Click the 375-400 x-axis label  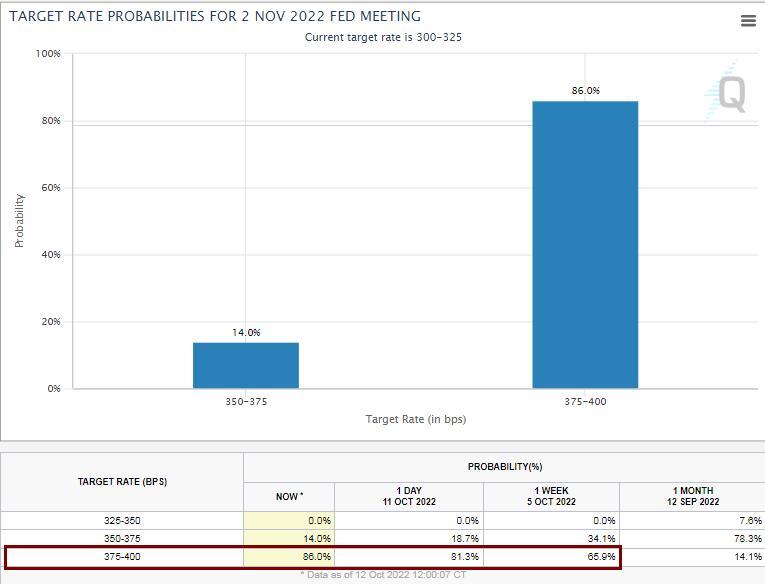585,402
